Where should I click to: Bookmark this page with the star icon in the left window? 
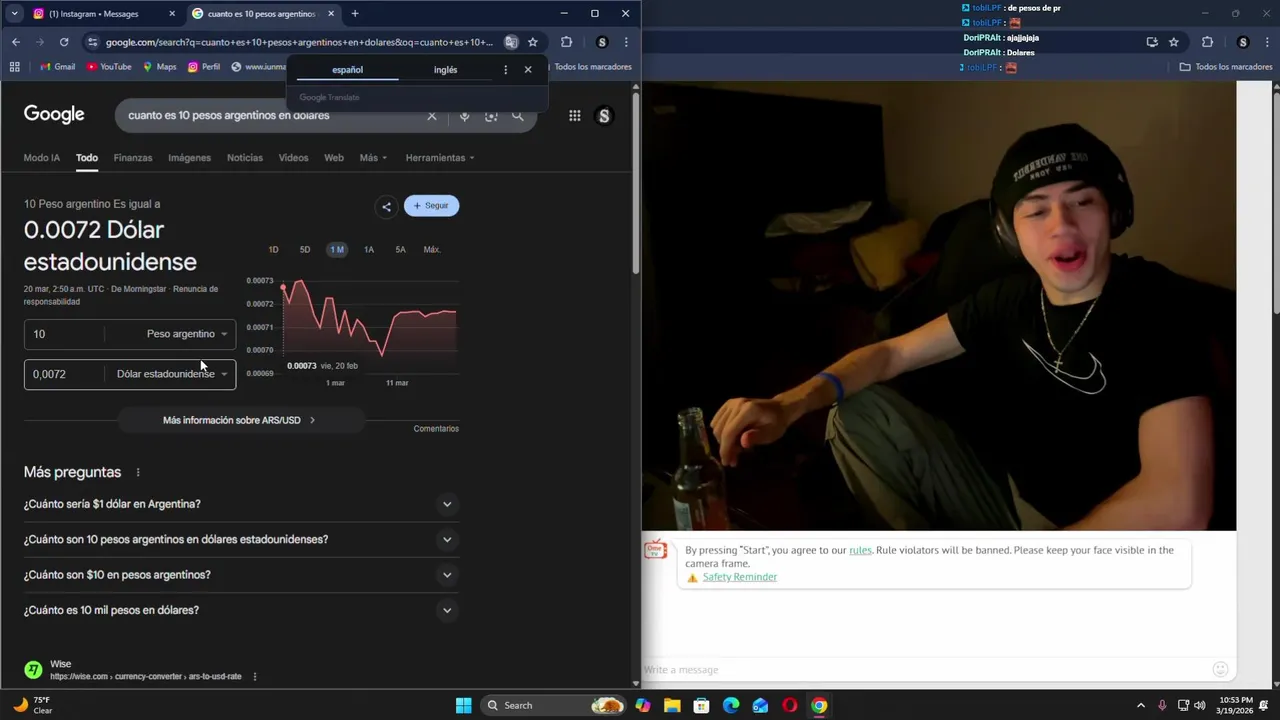pyautogui.click(x=533, y=42)
